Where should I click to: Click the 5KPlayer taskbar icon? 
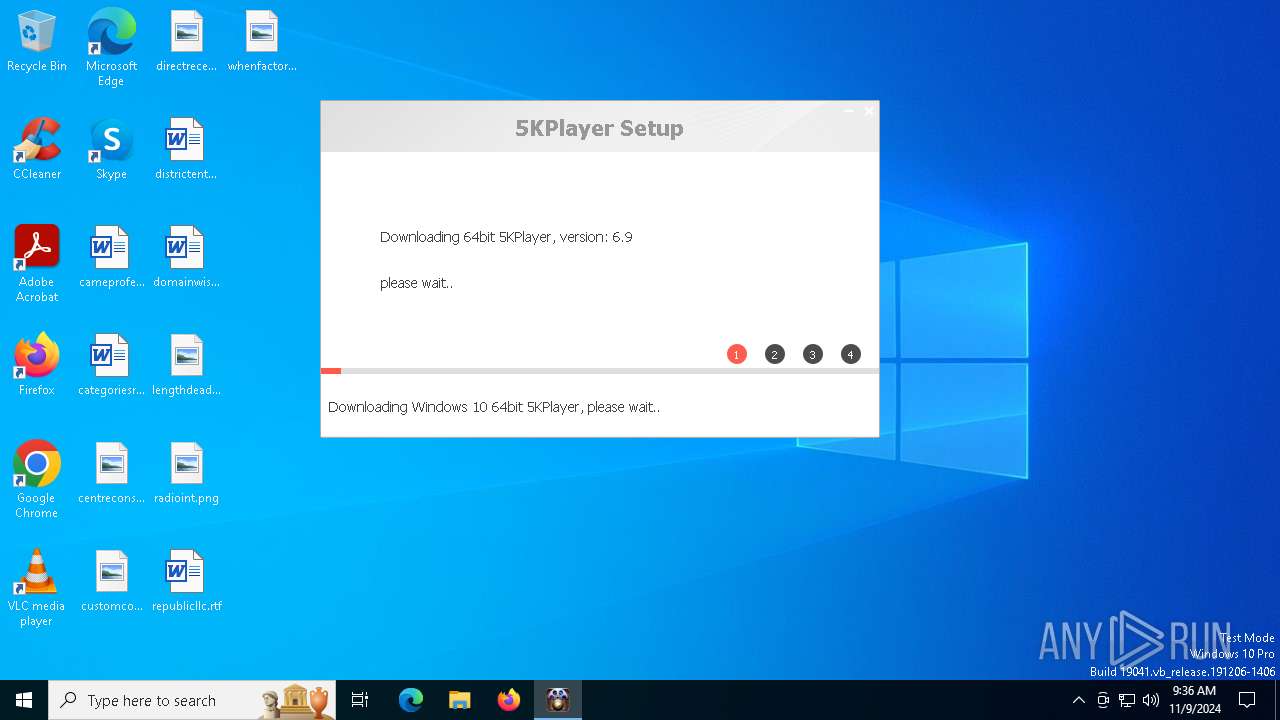point(558,700)
